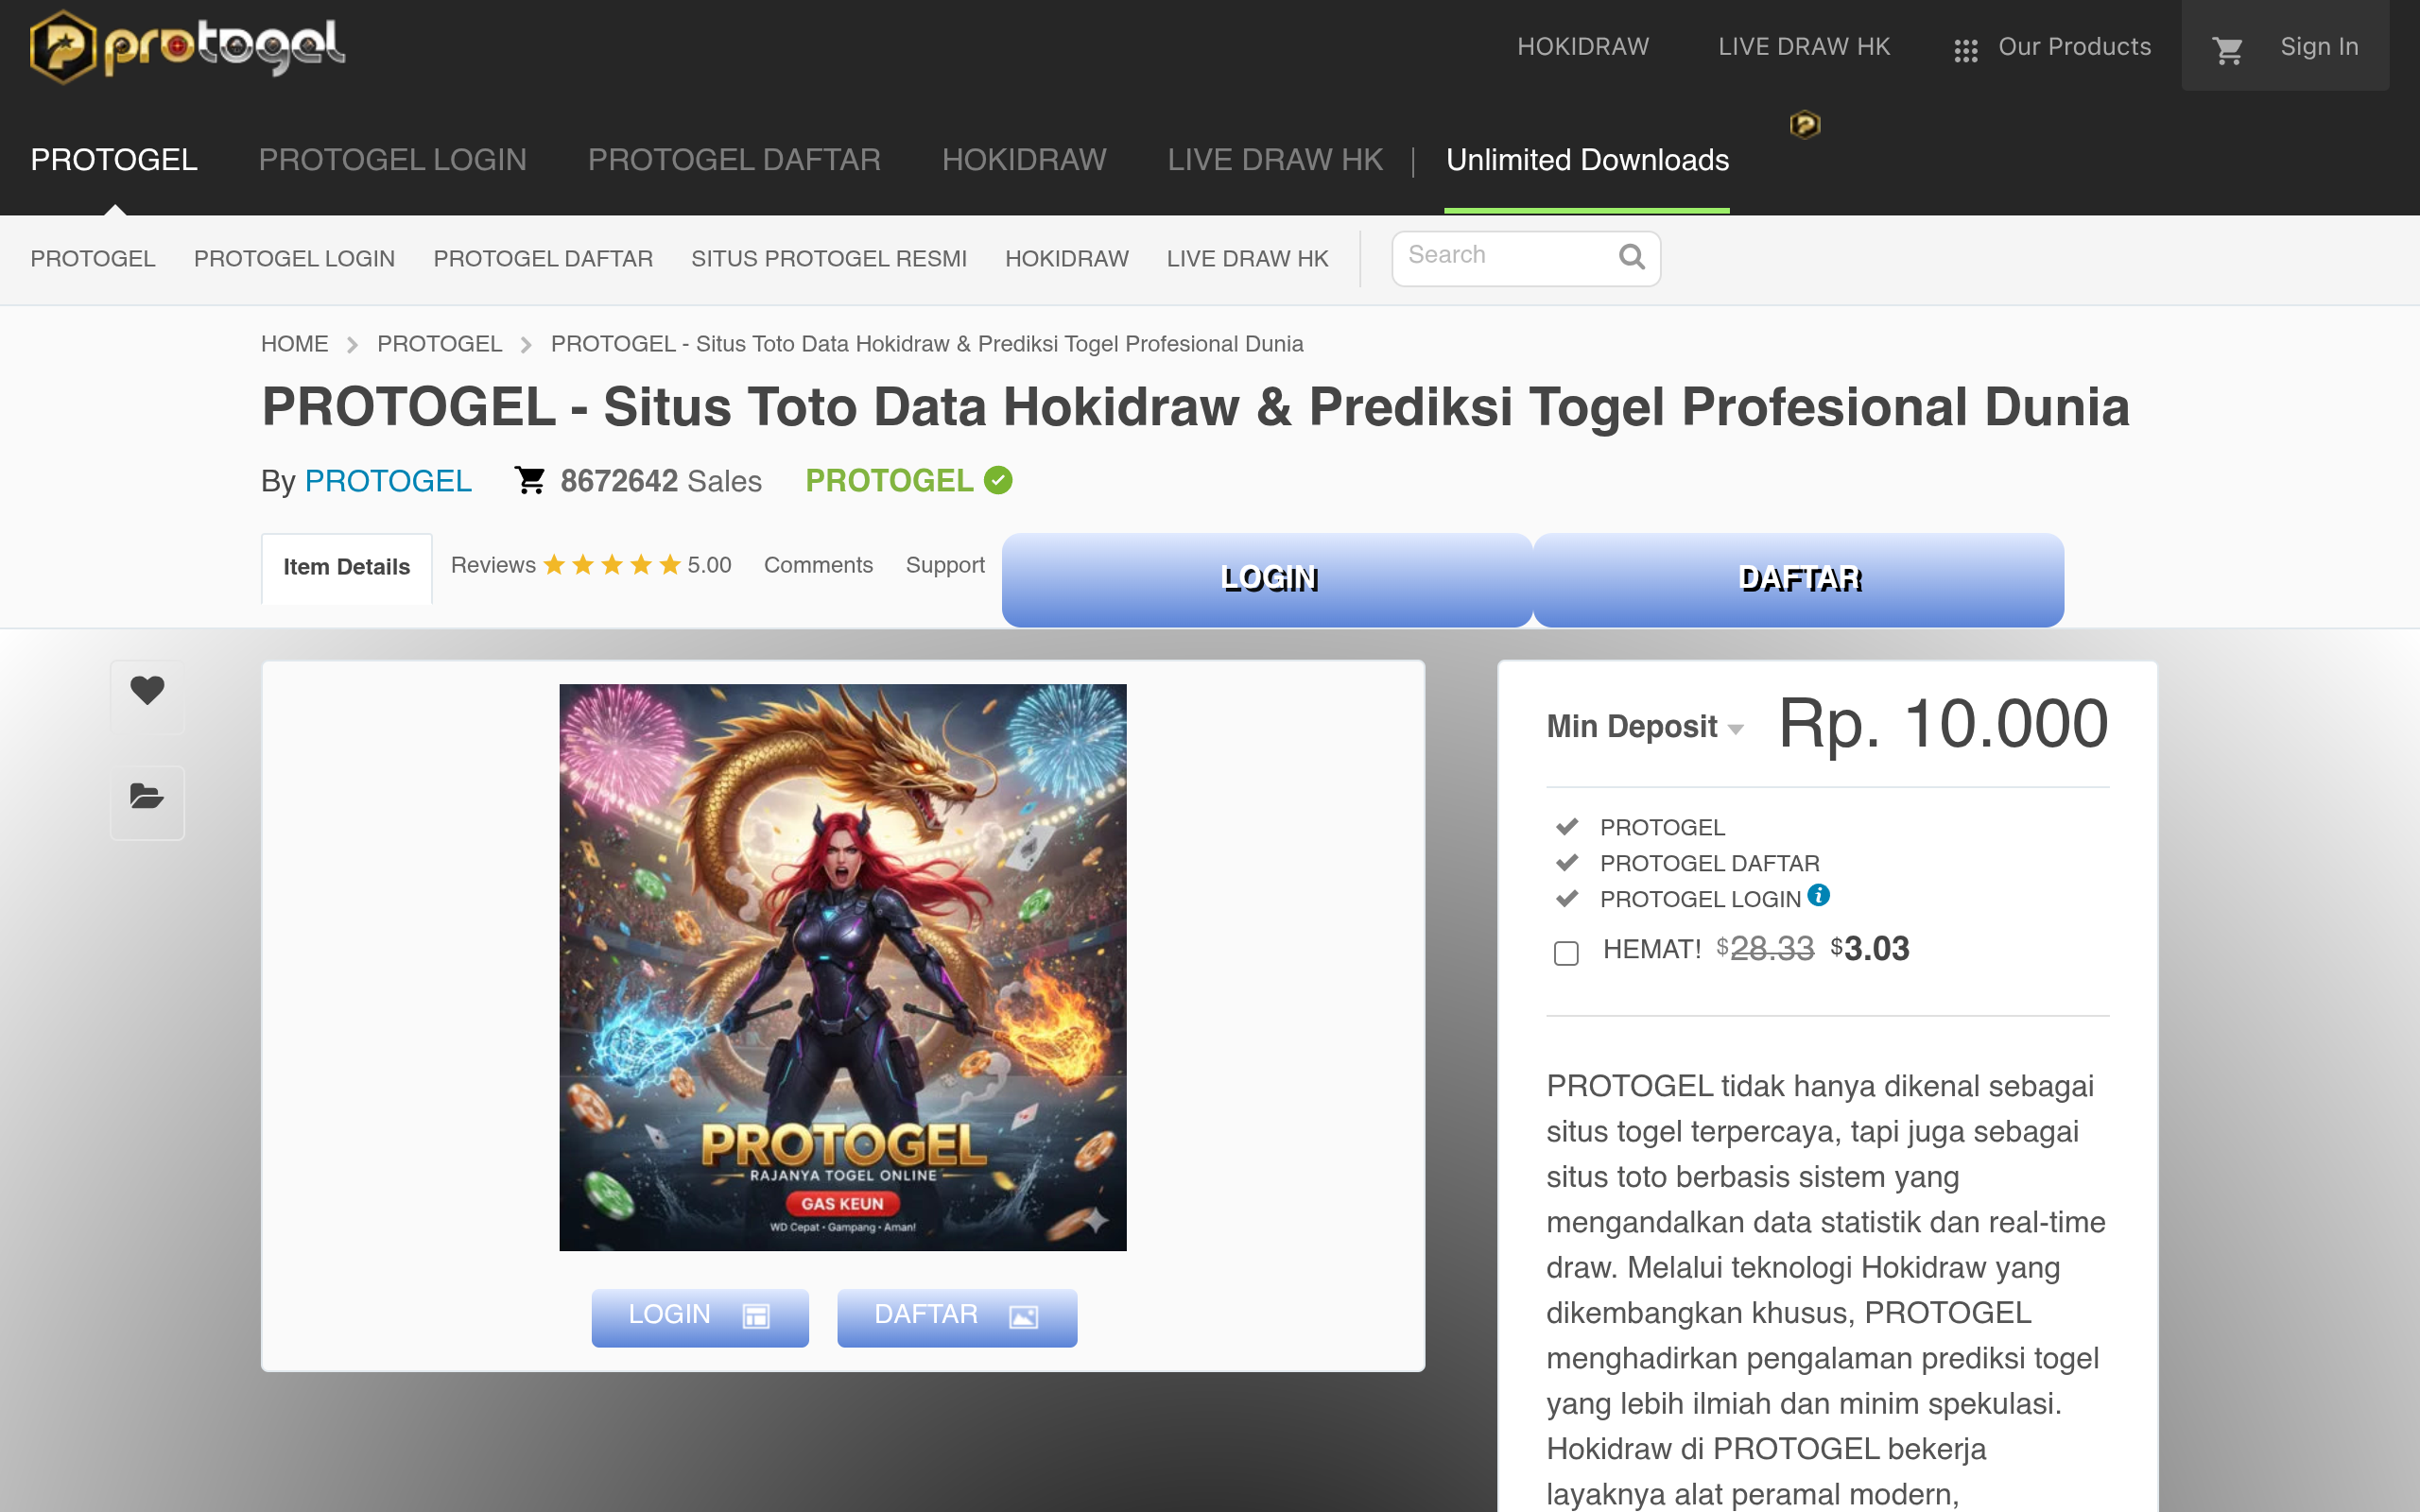The height and width of the screenshot is (1512, 2420).
Task: Open the shopping cart icon beside Sign In
Action: [x=2228, y=49]
